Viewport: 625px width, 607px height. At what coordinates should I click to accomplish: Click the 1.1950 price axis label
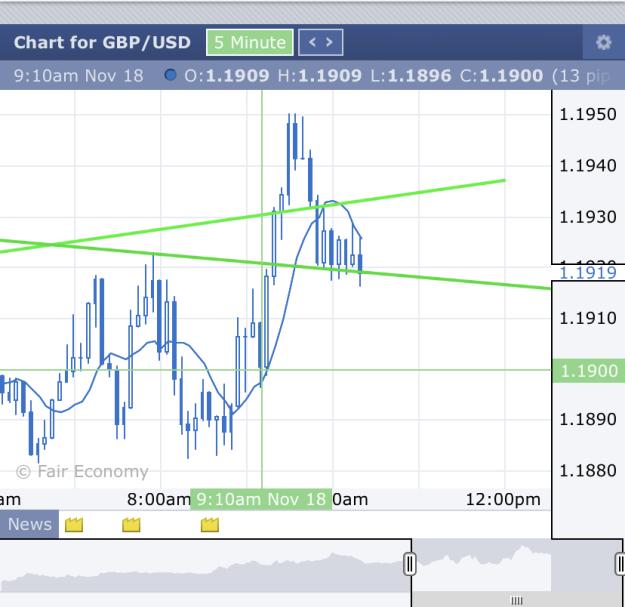(588, 114)
